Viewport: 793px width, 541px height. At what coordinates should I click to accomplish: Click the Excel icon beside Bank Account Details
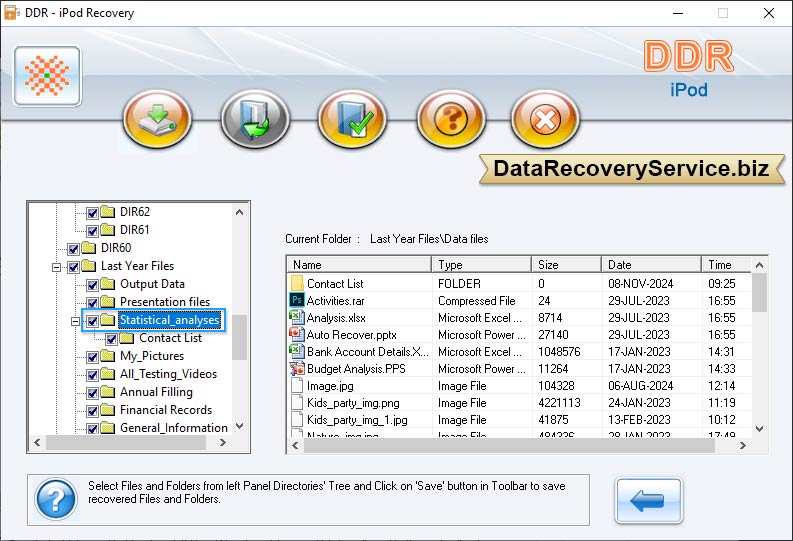pos(296,351)
